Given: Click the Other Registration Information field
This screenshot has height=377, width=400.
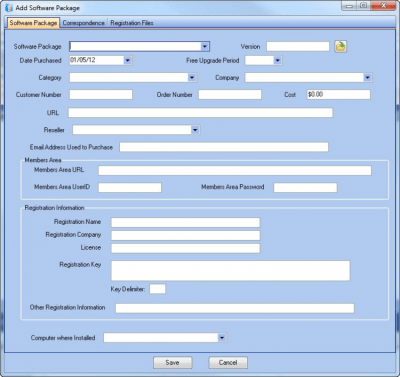Looking at the screenshot, I should coord(235,308).
